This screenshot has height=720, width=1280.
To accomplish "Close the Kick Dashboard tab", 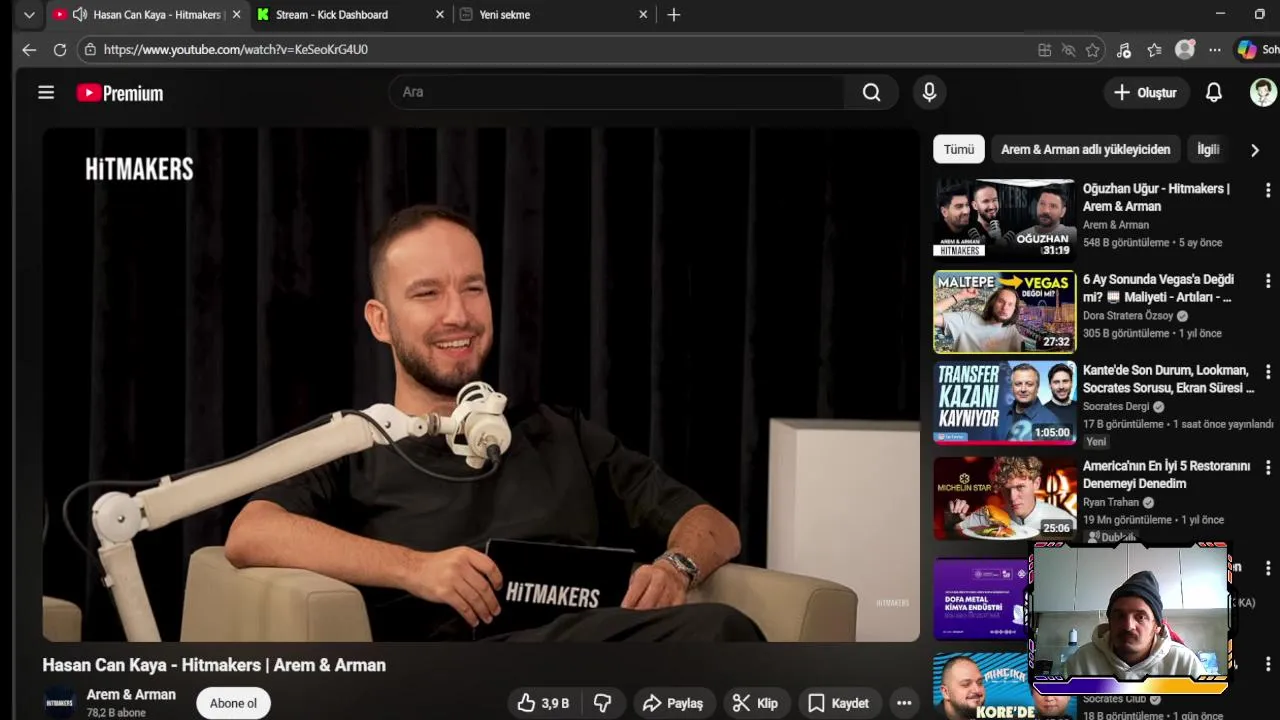I will coord(440,15).
